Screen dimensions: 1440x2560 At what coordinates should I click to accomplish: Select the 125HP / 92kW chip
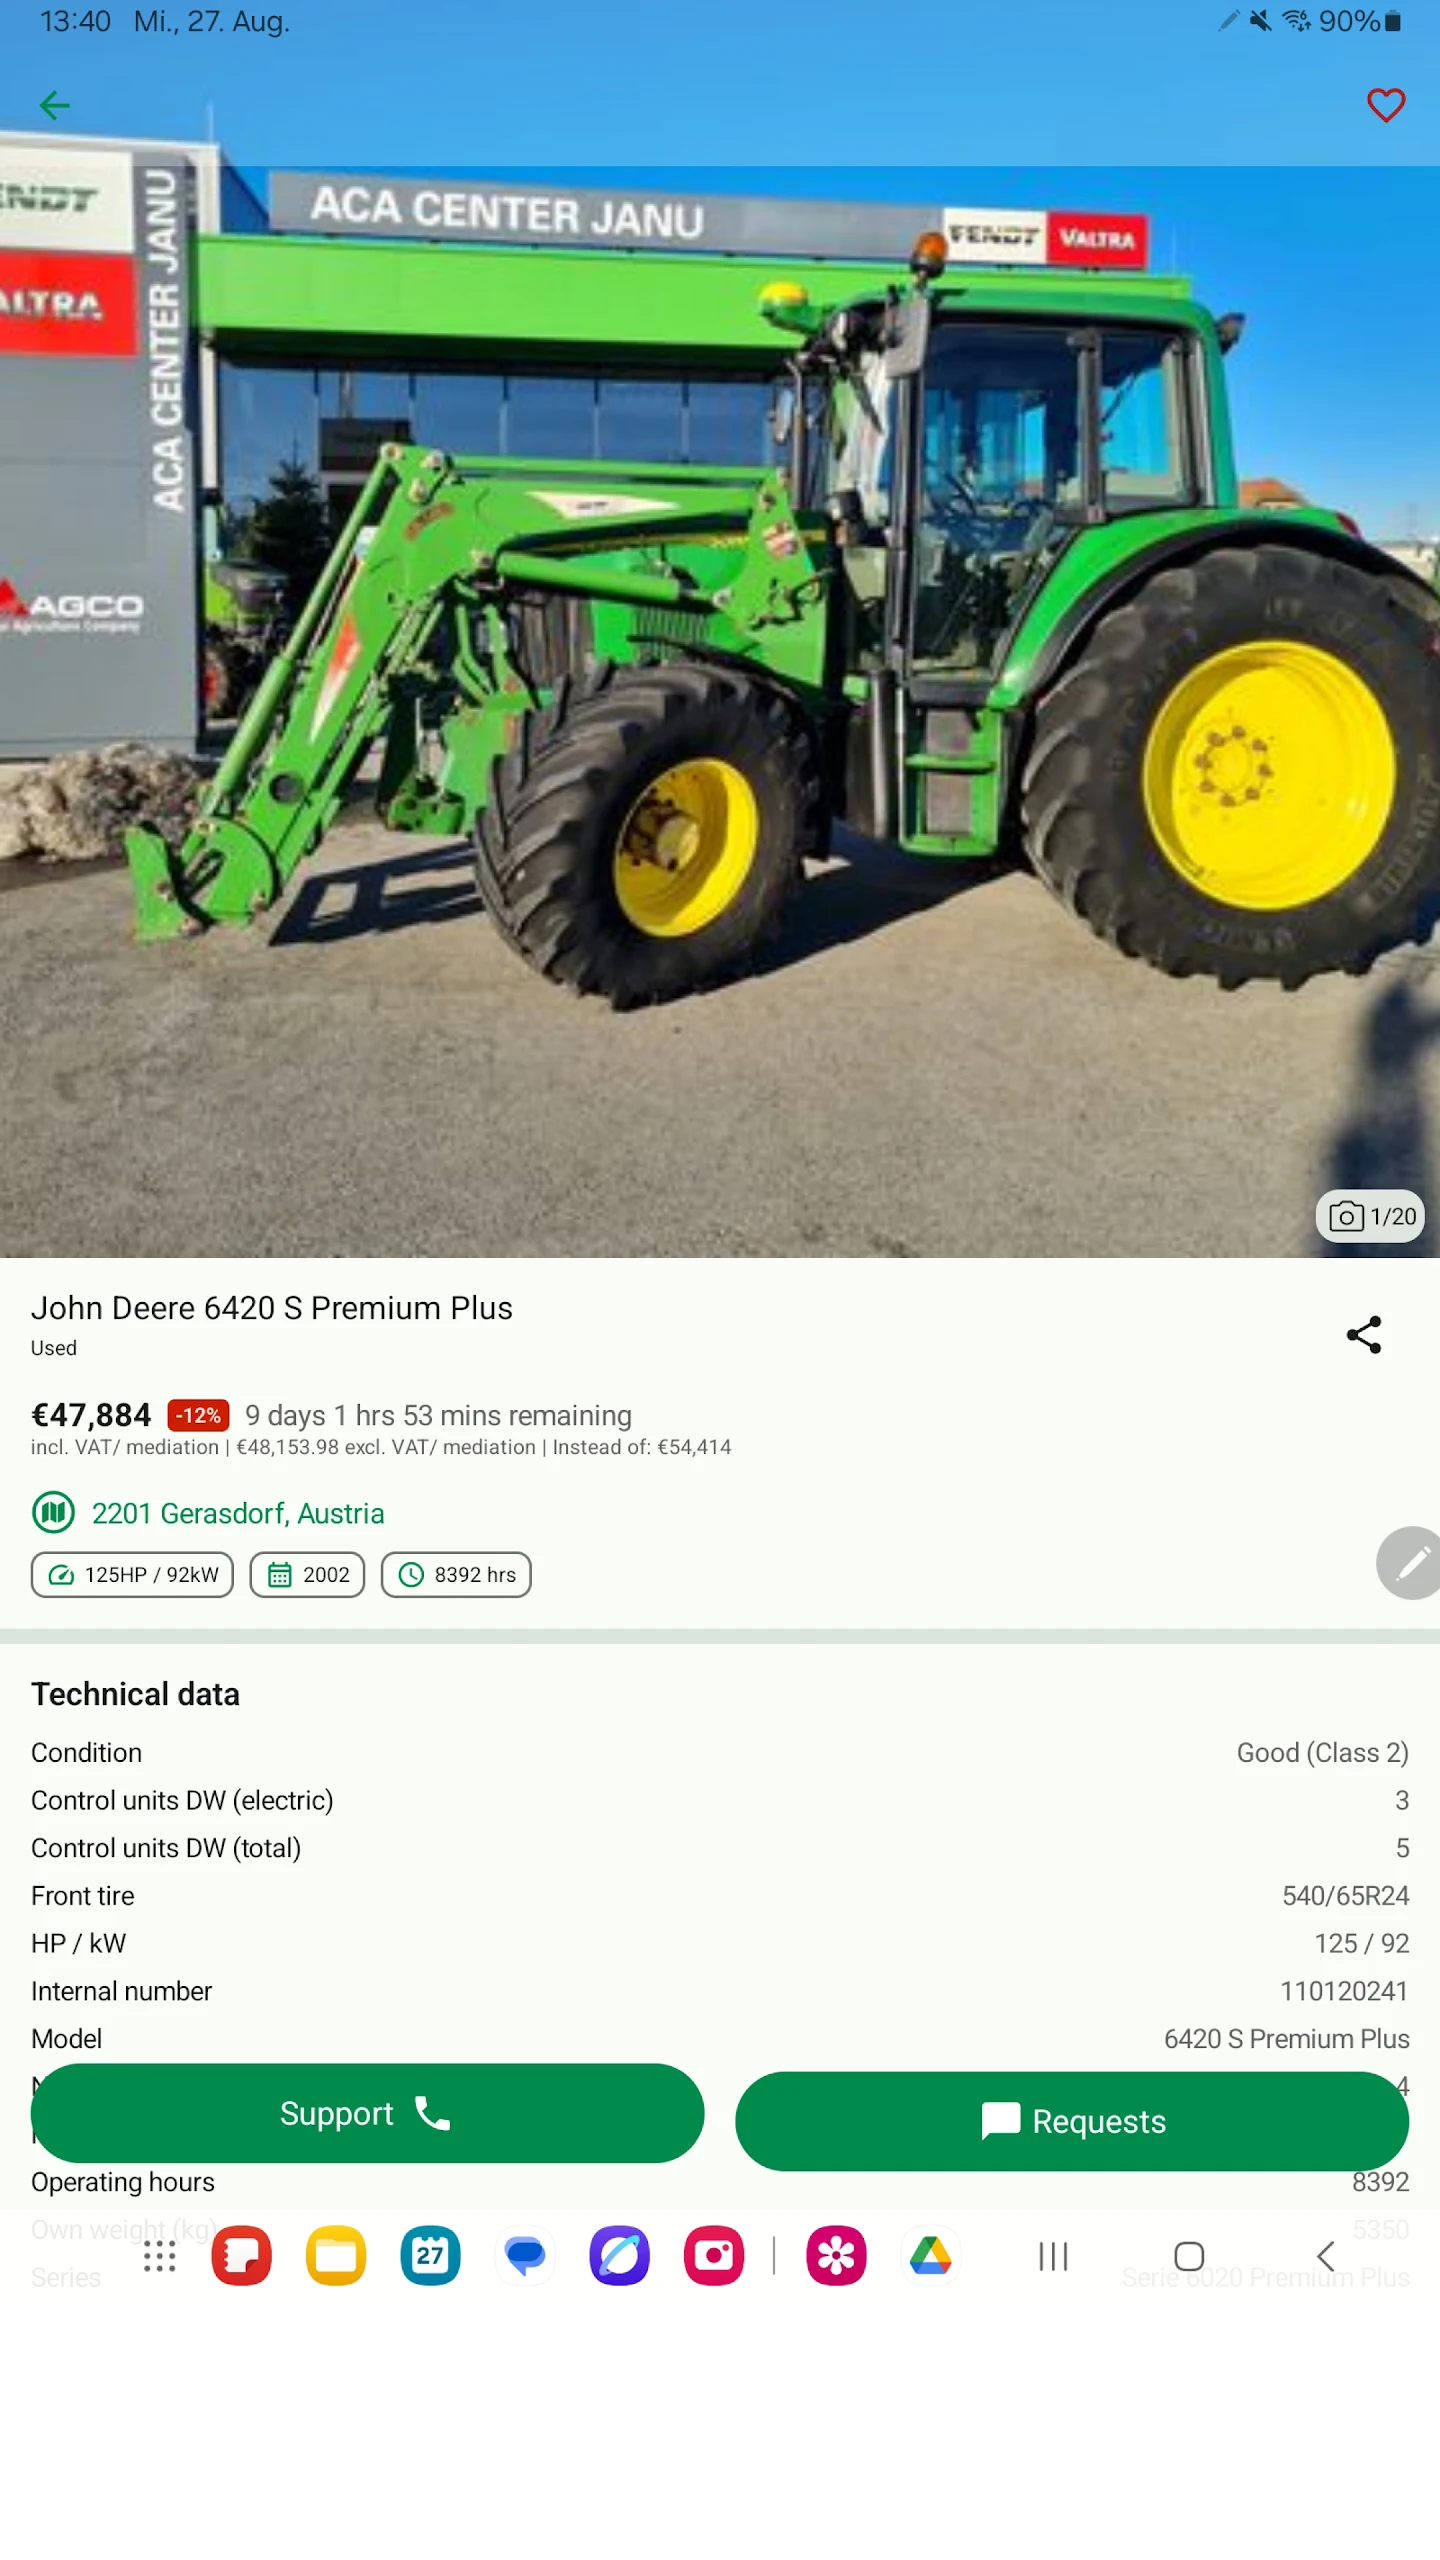(132, 1575)
